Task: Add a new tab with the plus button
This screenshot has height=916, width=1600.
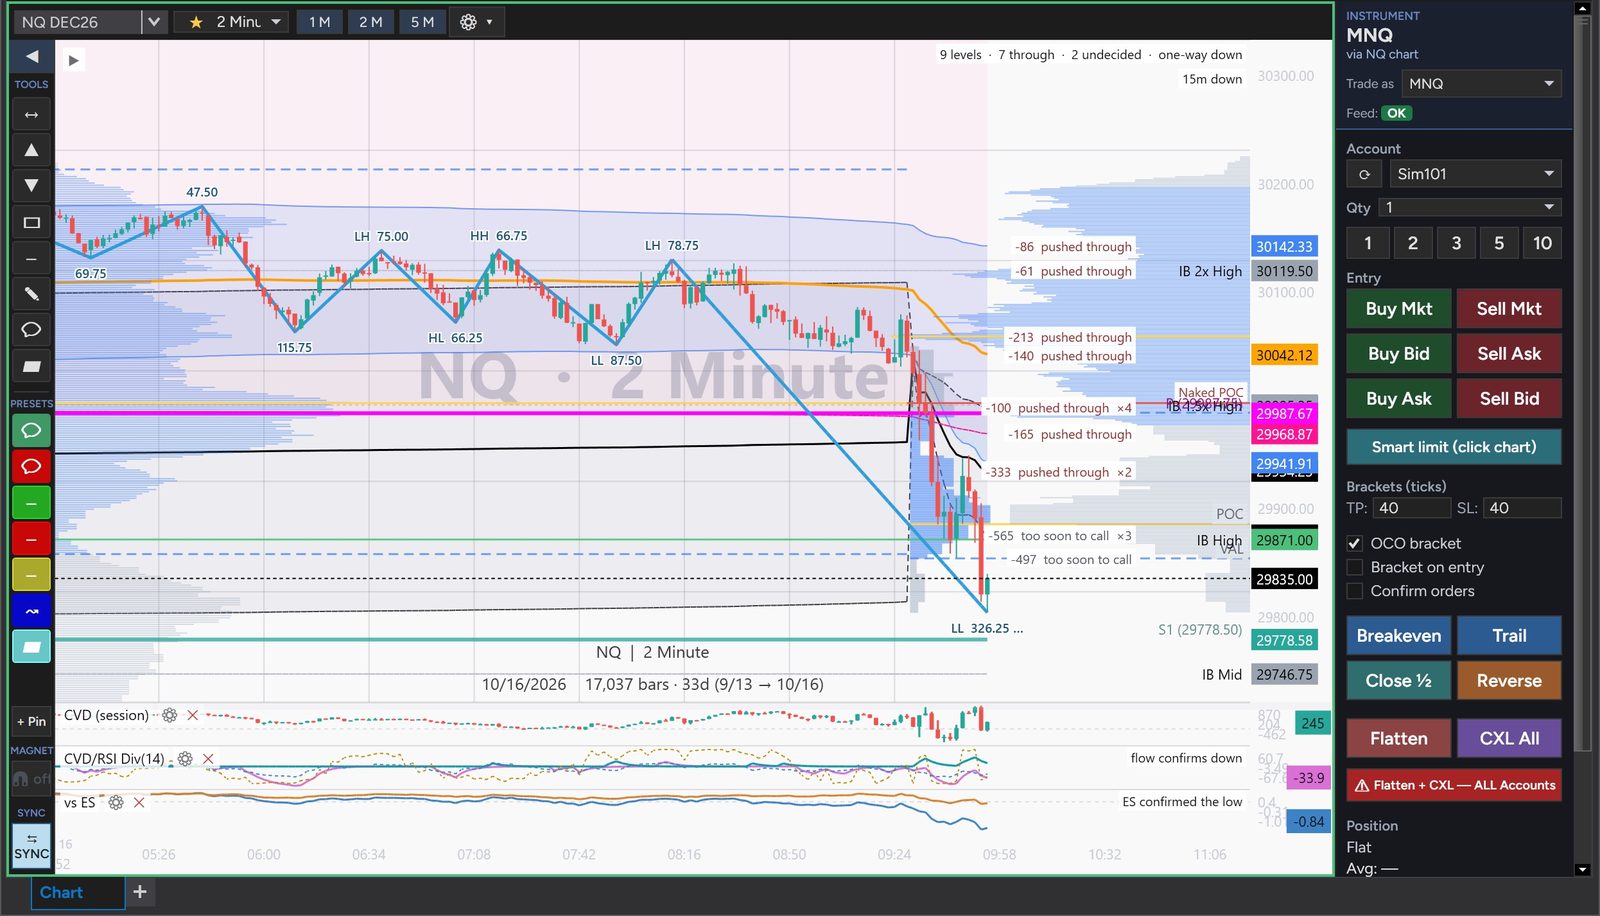Action: [x=140, y=892]
